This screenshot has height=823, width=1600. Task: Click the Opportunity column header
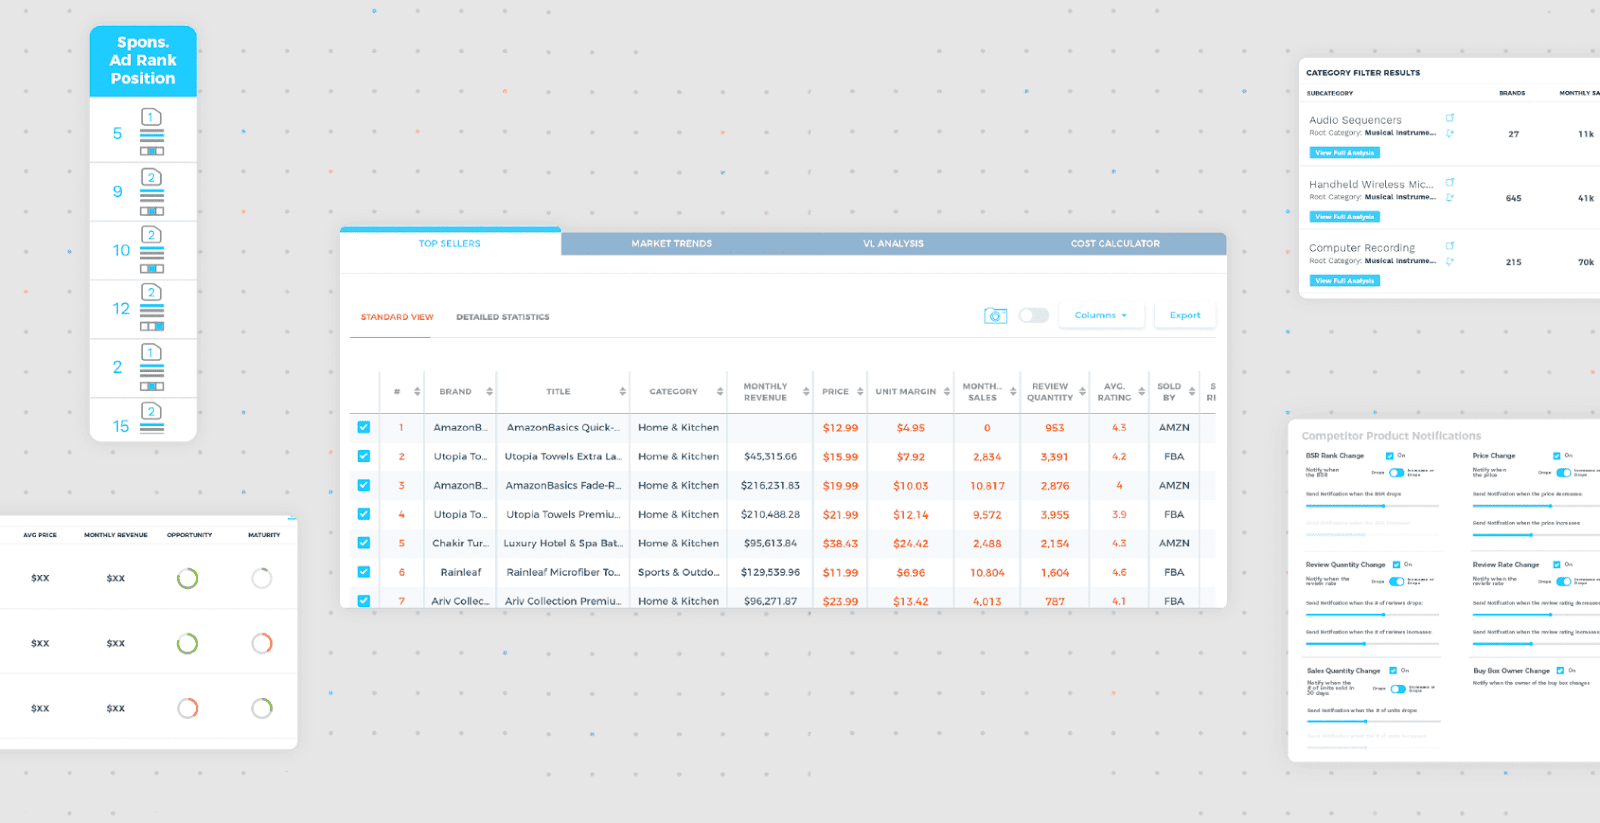[189, 535]
